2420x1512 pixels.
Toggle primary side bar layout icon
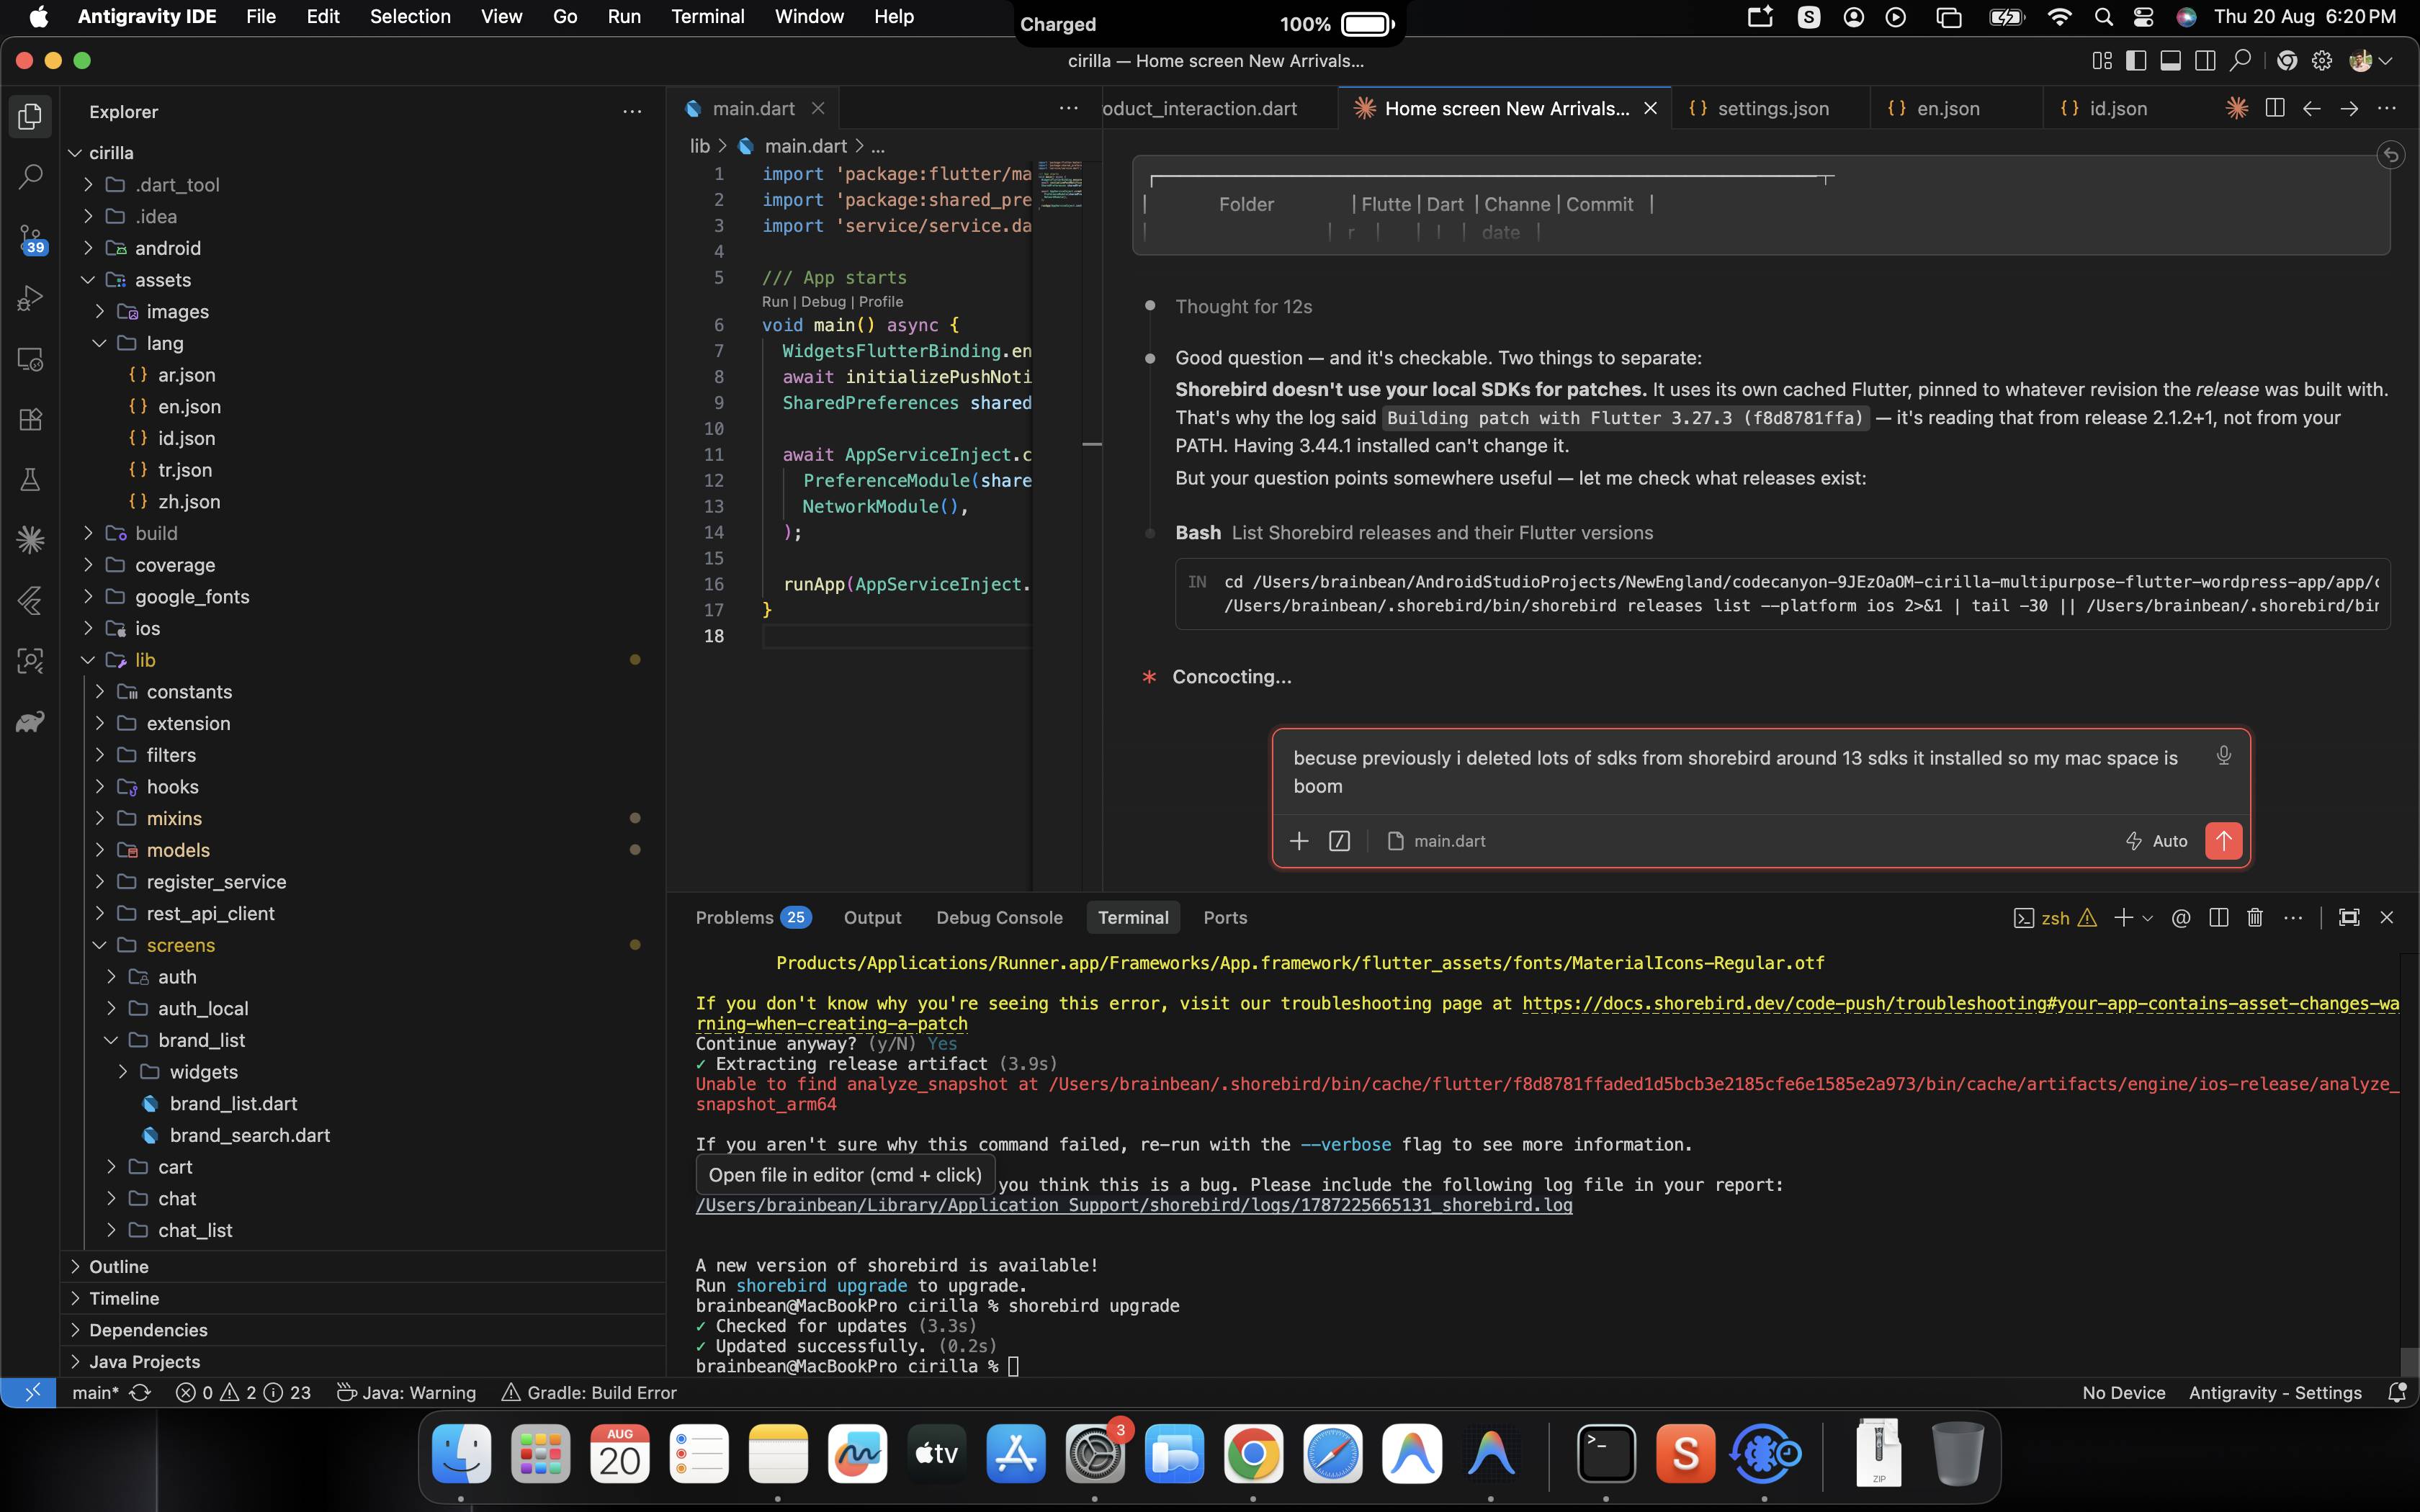pyautogui.click(x=2136, y=61)
